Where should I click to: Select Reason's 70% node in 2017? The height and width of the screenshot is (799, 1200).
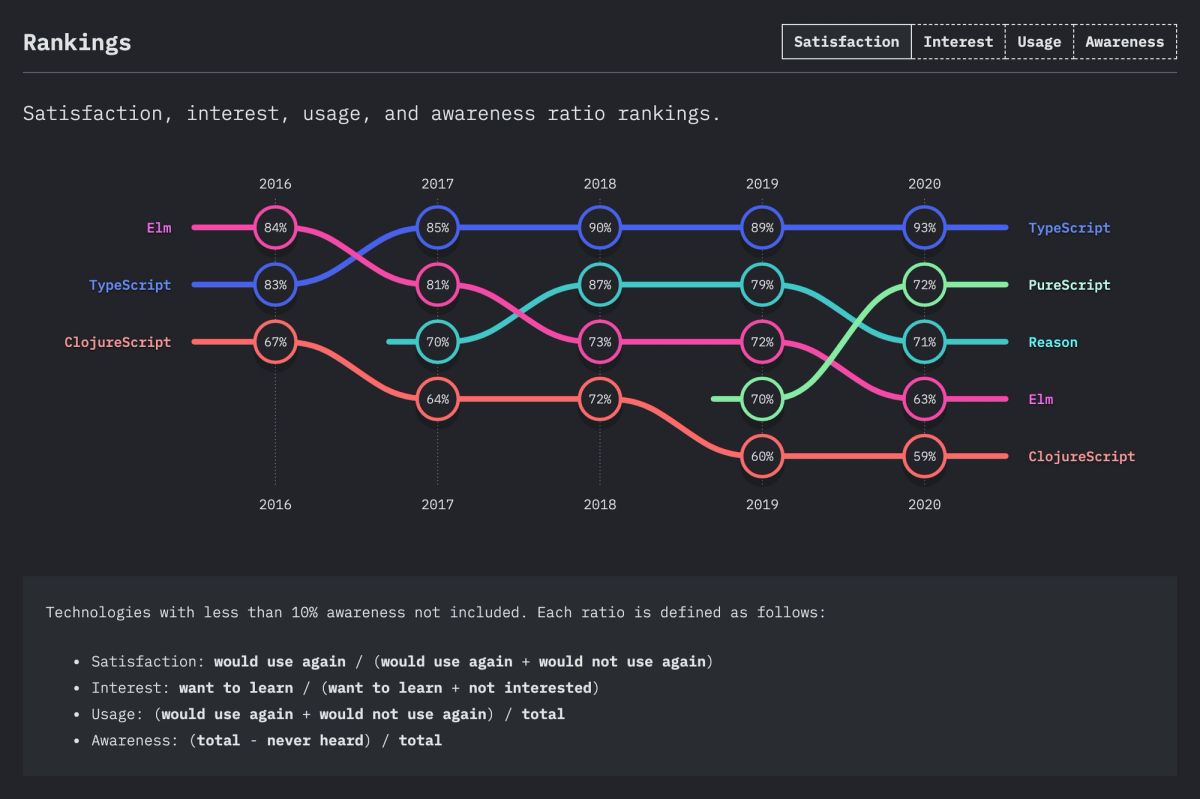tap(437, 342)
